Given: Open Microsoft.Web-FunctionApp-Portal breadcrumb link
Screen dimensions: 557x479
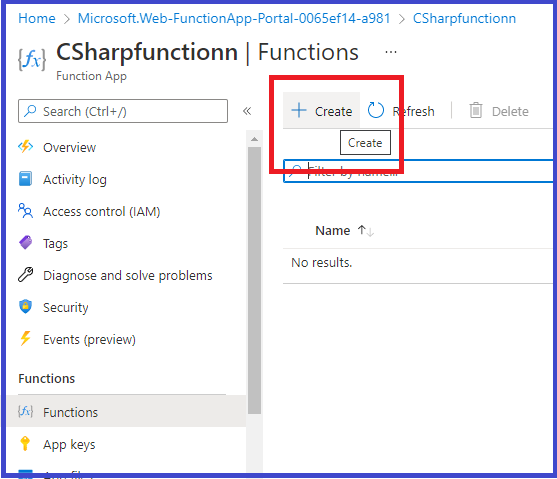Looking at the screenshot, I should pyautogui.click(x=234, y=18).
